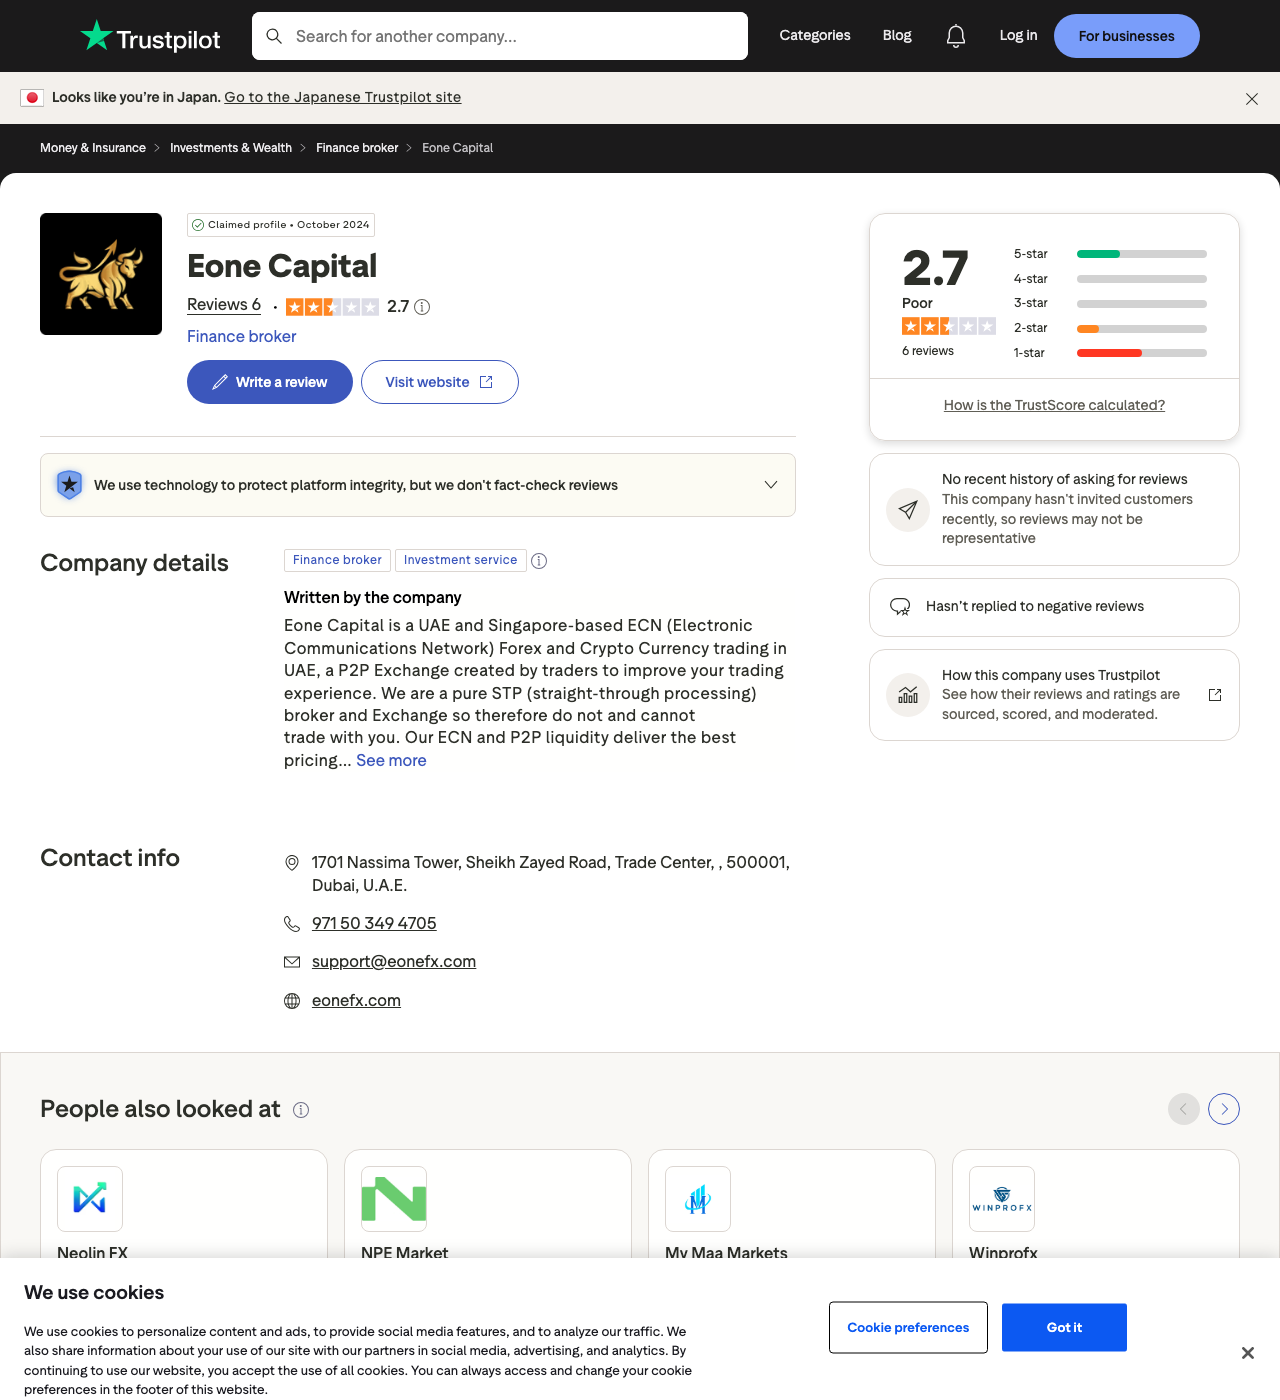
Task: Click the globe website icon
Action: point(292,1001)
